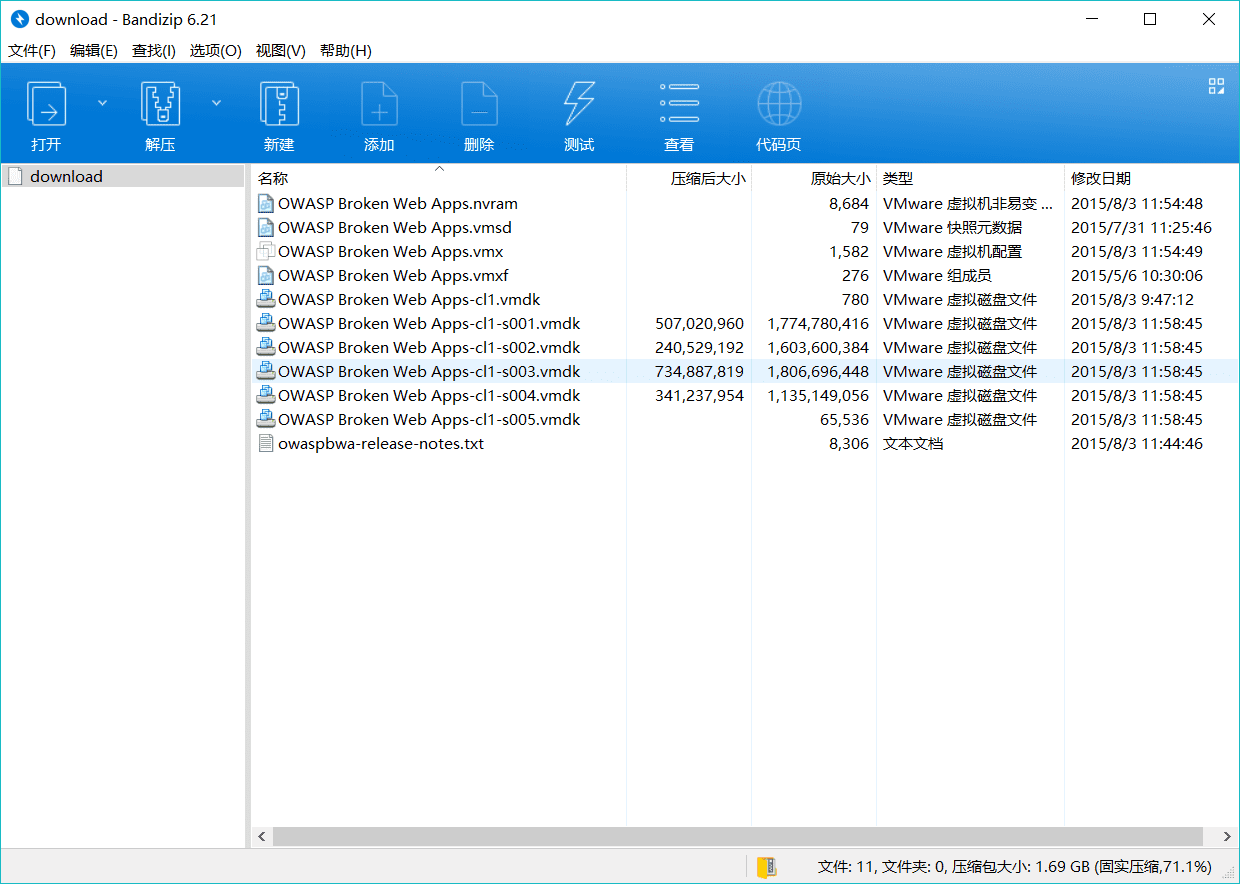Expand the dropdown arrow next to 打开

point(102,102)
